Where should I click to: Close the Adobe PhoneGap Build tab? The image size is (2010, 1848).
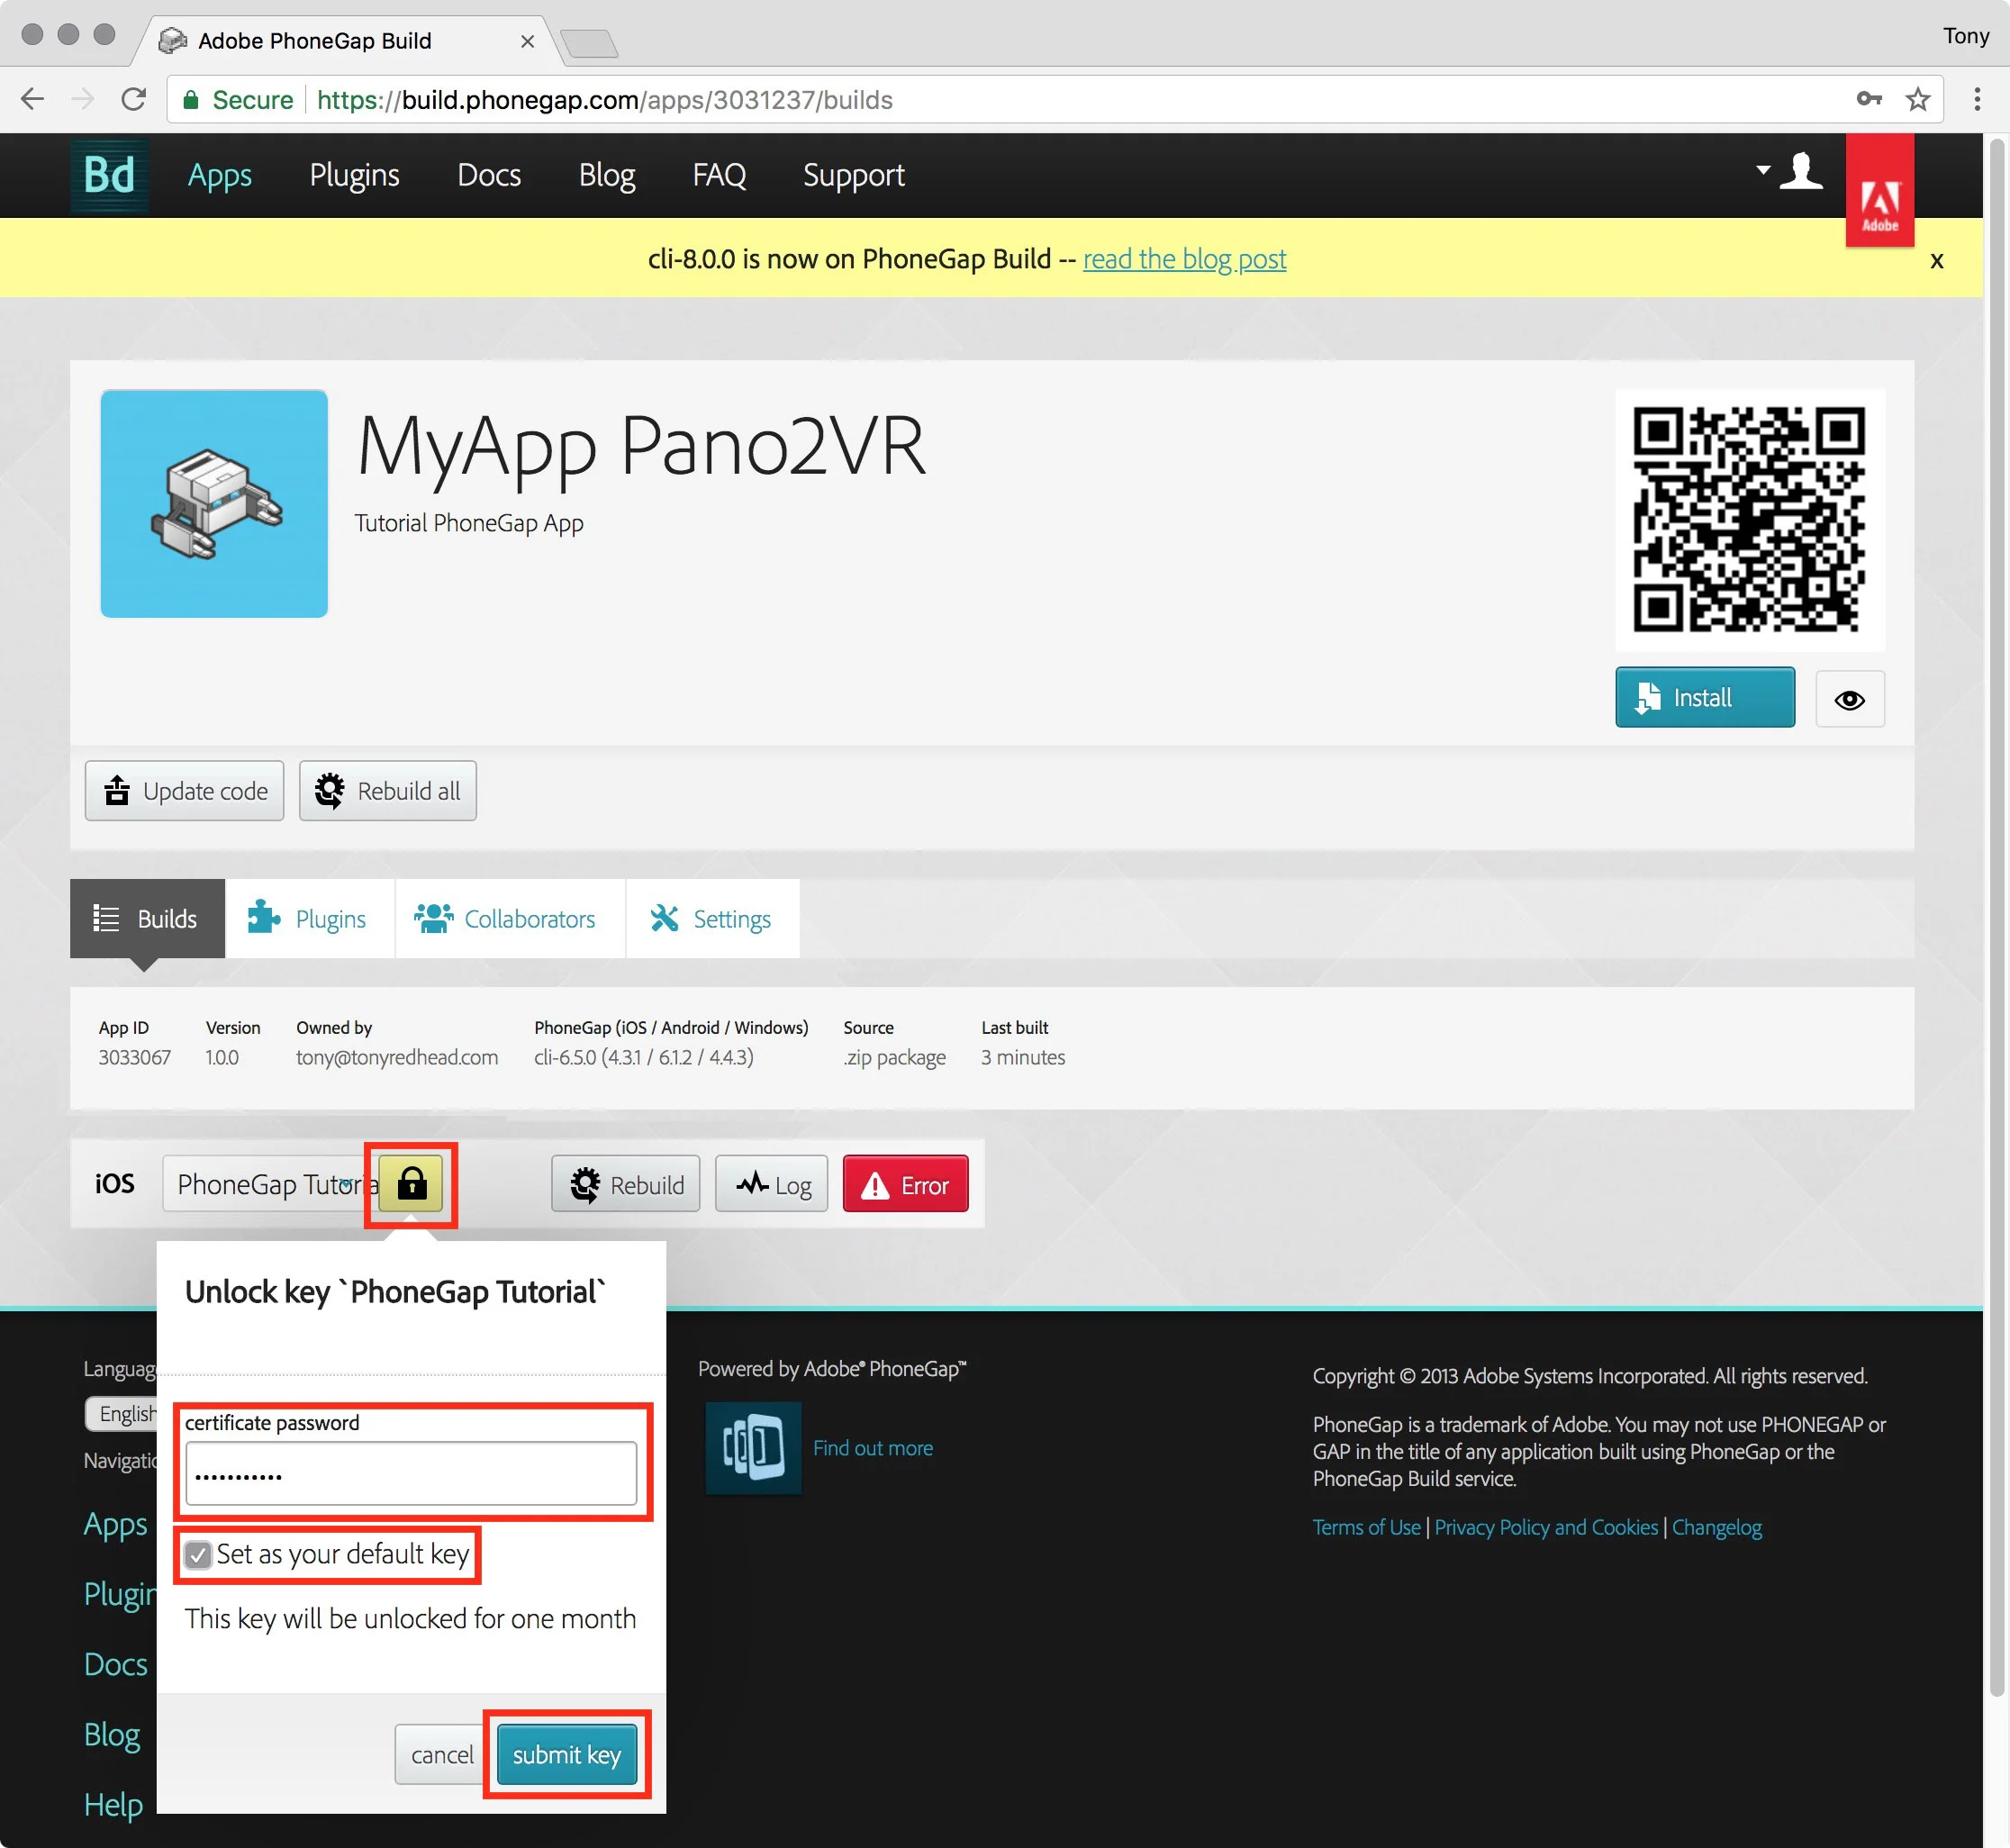[527, 41]
